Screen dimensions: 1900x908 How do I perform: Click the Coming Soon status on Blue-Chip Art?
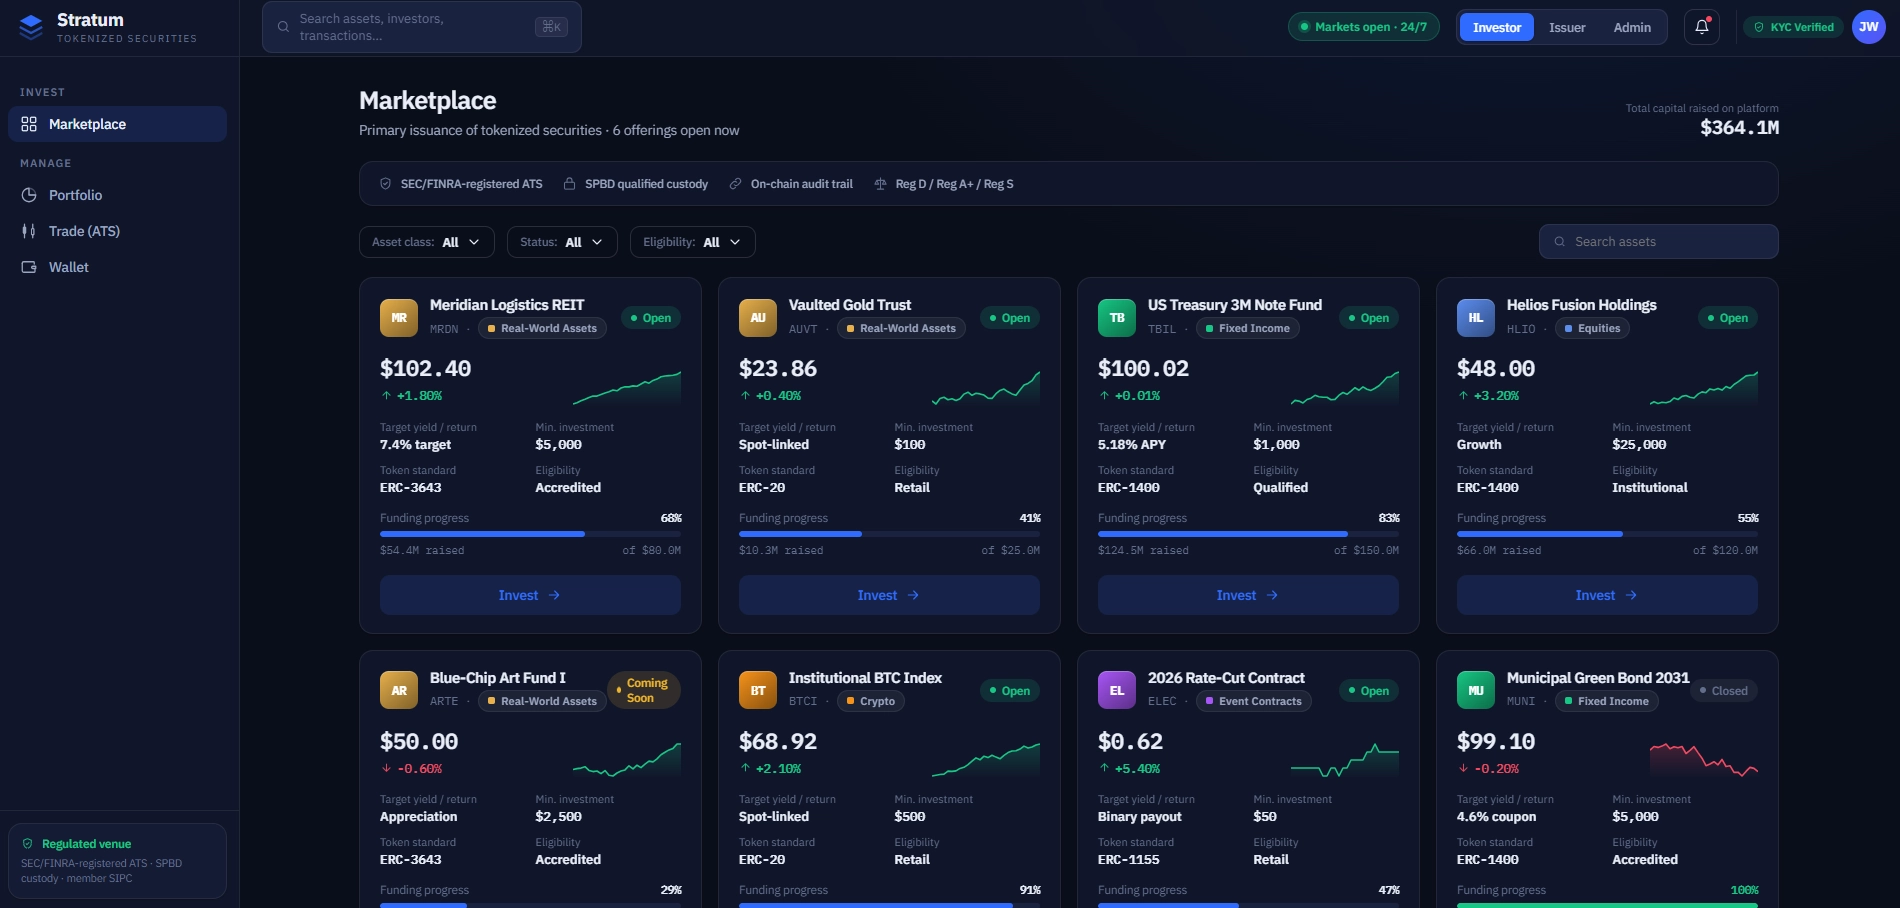(x=644, y=690)
